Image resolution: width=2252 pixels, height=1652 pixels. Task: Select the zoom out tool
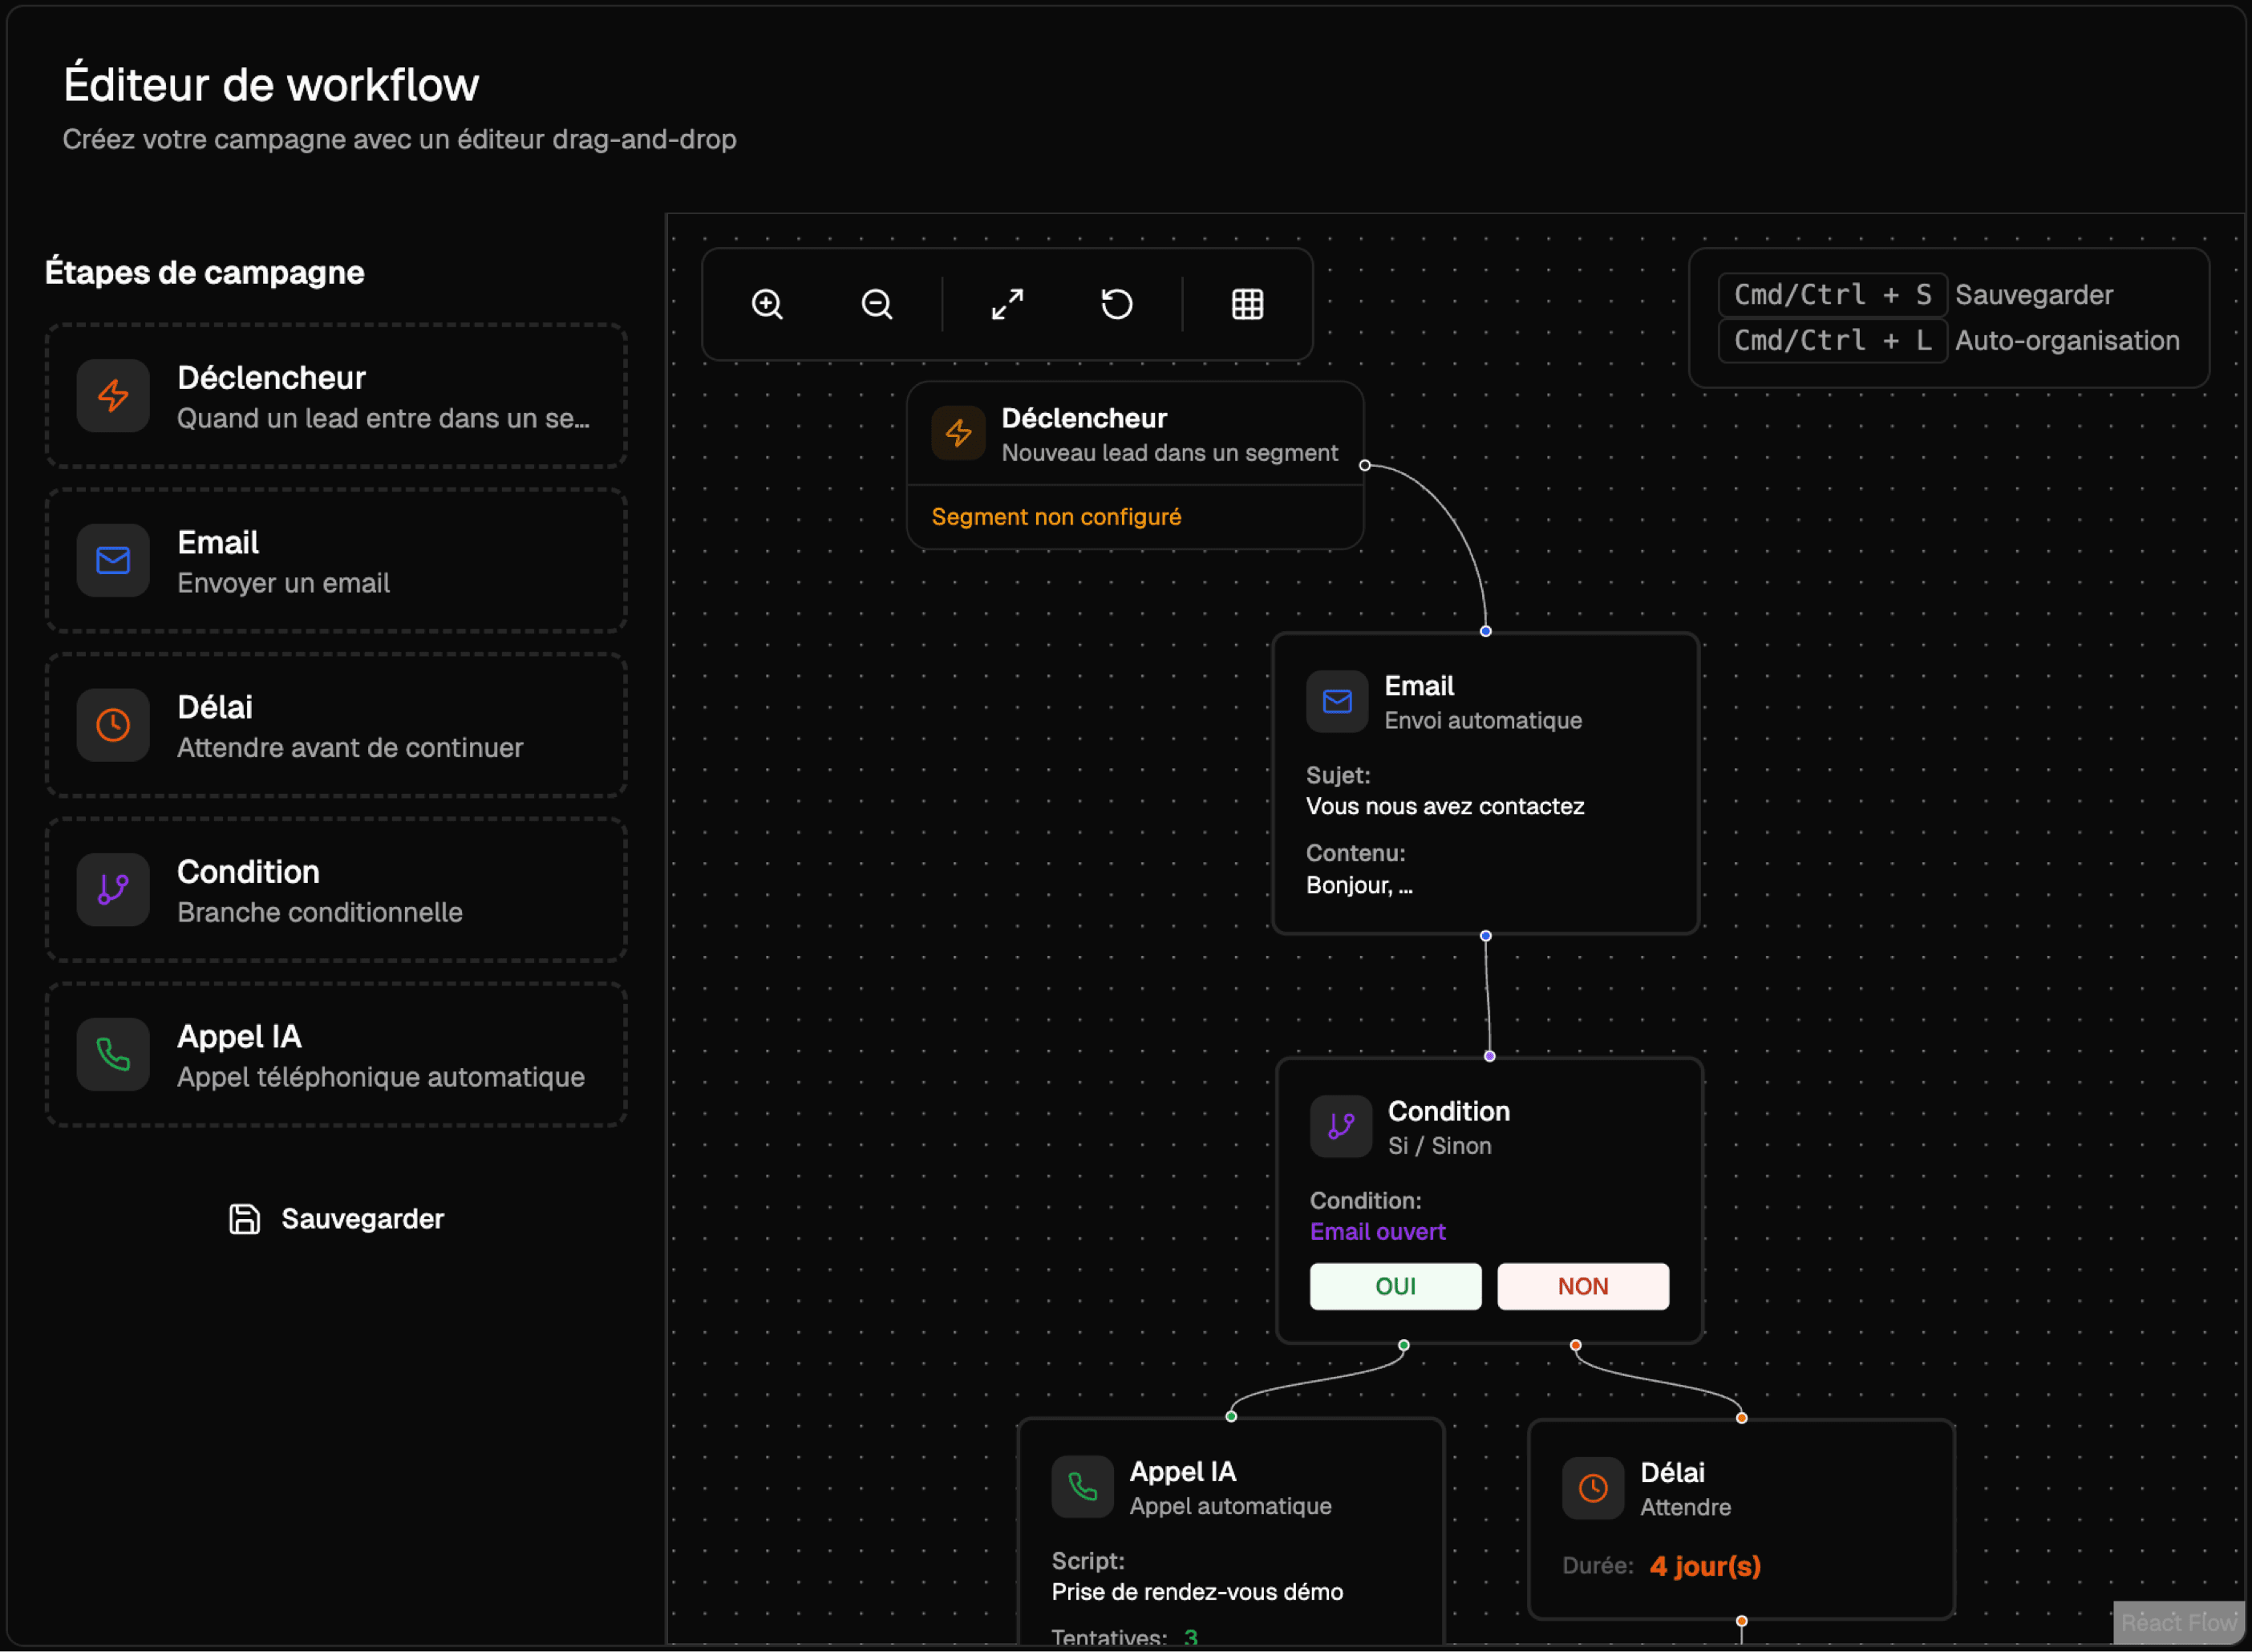click(876, 304)
